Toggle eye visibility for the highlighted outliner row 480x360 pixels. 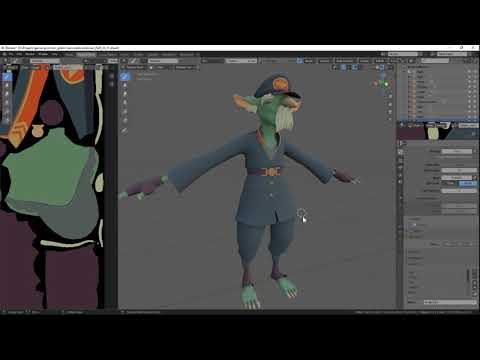pos(469,118)
